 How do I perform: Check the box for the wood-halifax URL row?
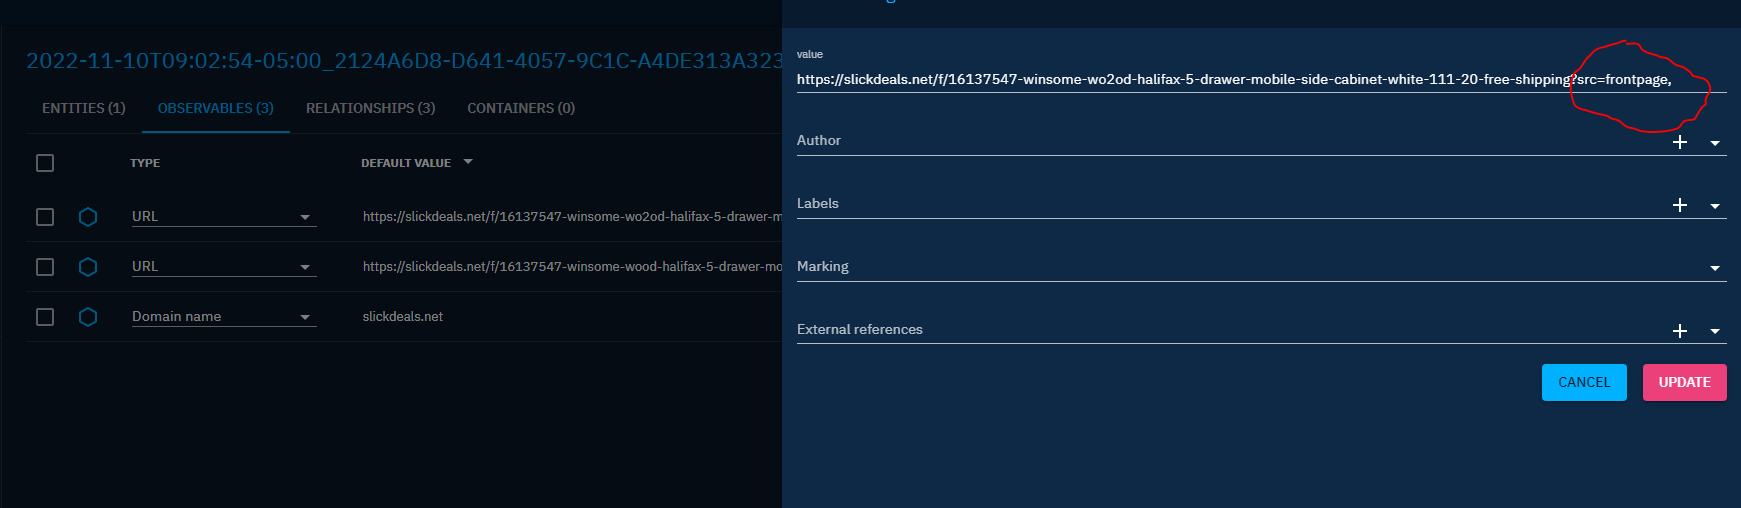click(45, 267)
